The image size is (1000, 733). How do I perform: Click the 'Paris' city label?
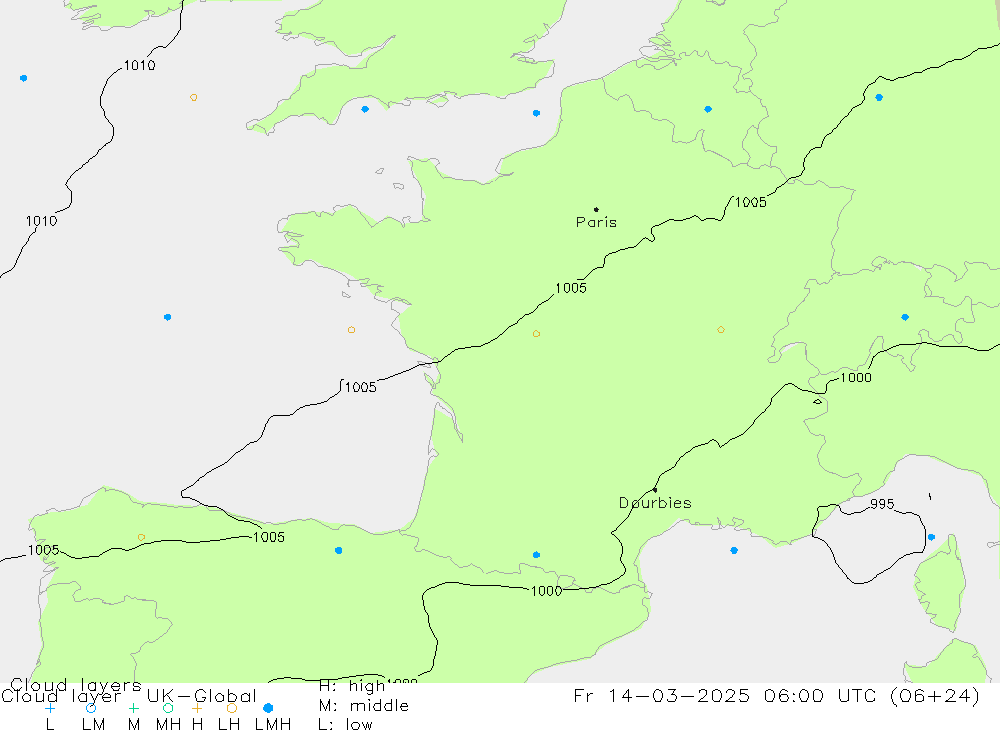pyautogui.click(x=596, y=223)
